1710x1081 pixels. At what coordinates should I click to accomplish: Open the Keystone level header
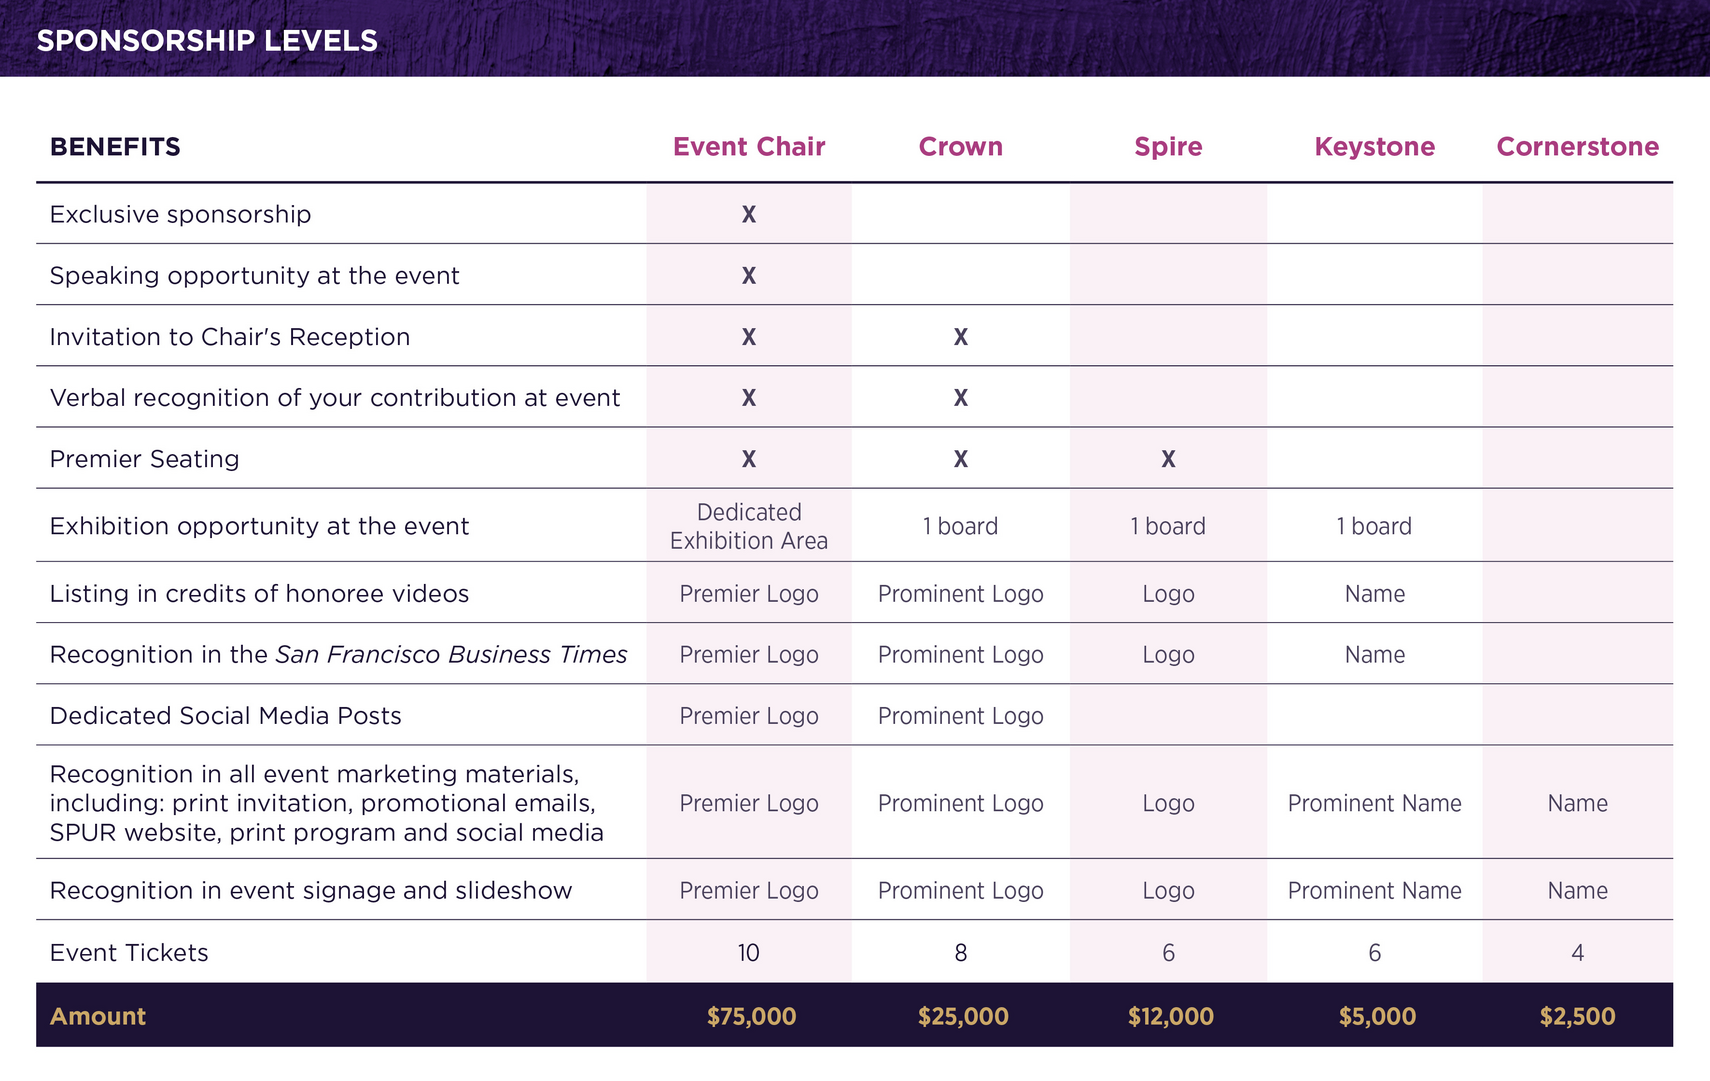[x=1374, y=147]
